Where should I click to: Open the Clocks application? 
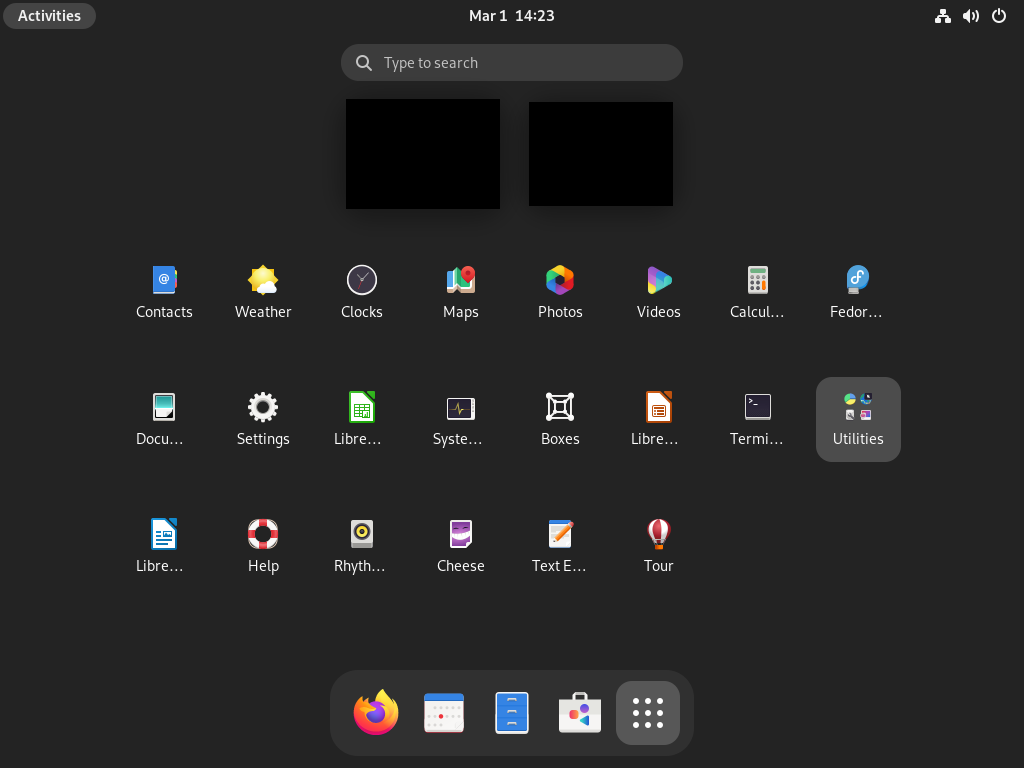pos(362,292)
